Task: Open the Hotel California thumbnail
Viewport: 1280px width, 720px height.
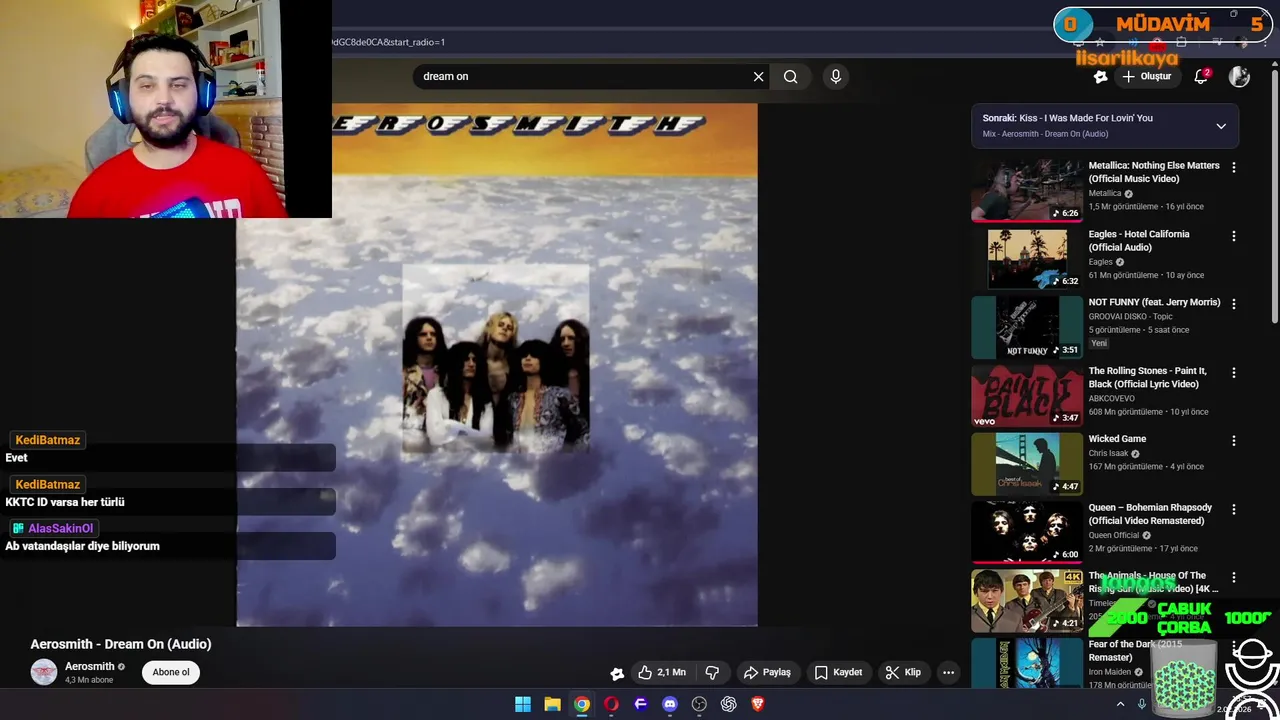Action: pos(1027,259)
